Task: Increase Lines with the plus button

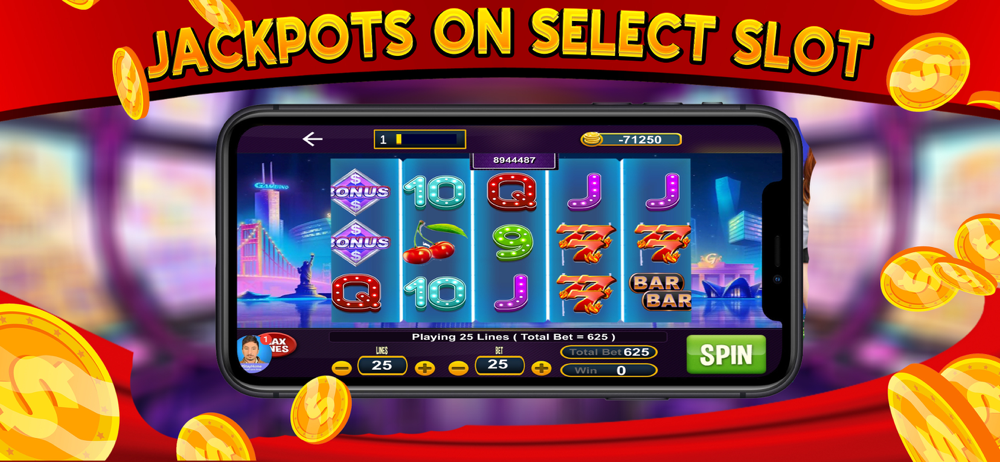Action: pos(425,368)
